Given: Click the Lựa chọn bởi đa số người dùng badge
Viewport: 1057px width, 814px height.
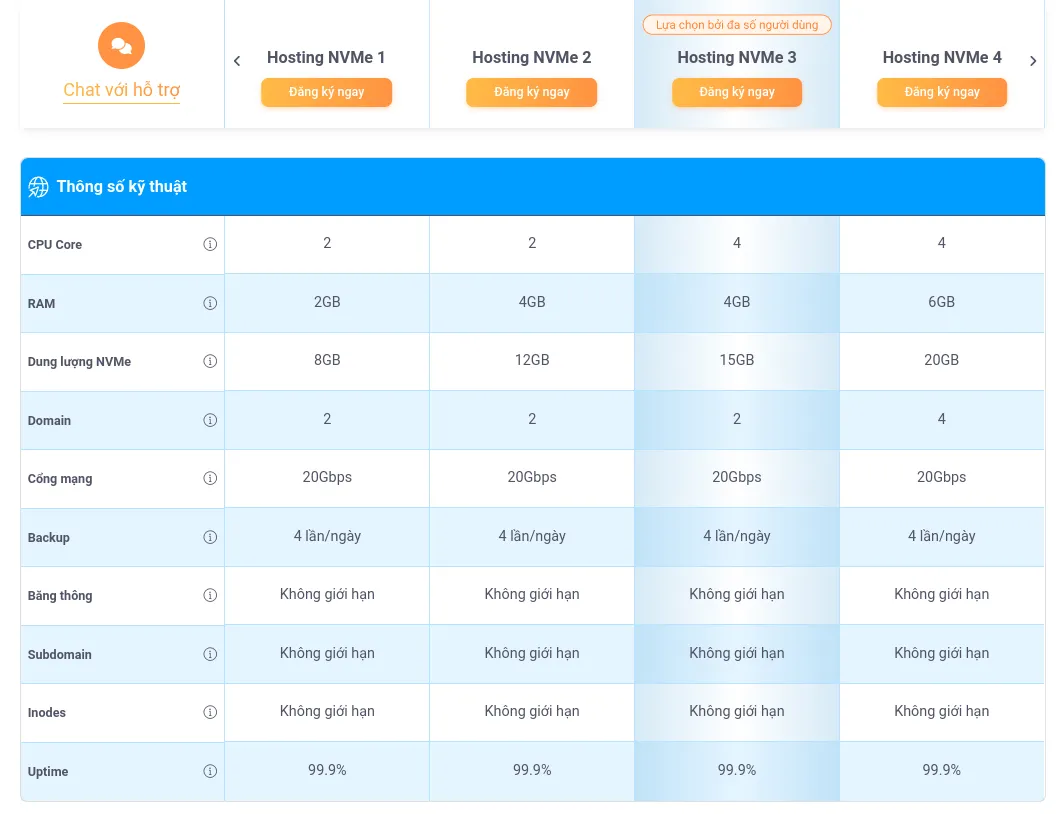Looking at the screenshot, I should click(x=737, y=25).
